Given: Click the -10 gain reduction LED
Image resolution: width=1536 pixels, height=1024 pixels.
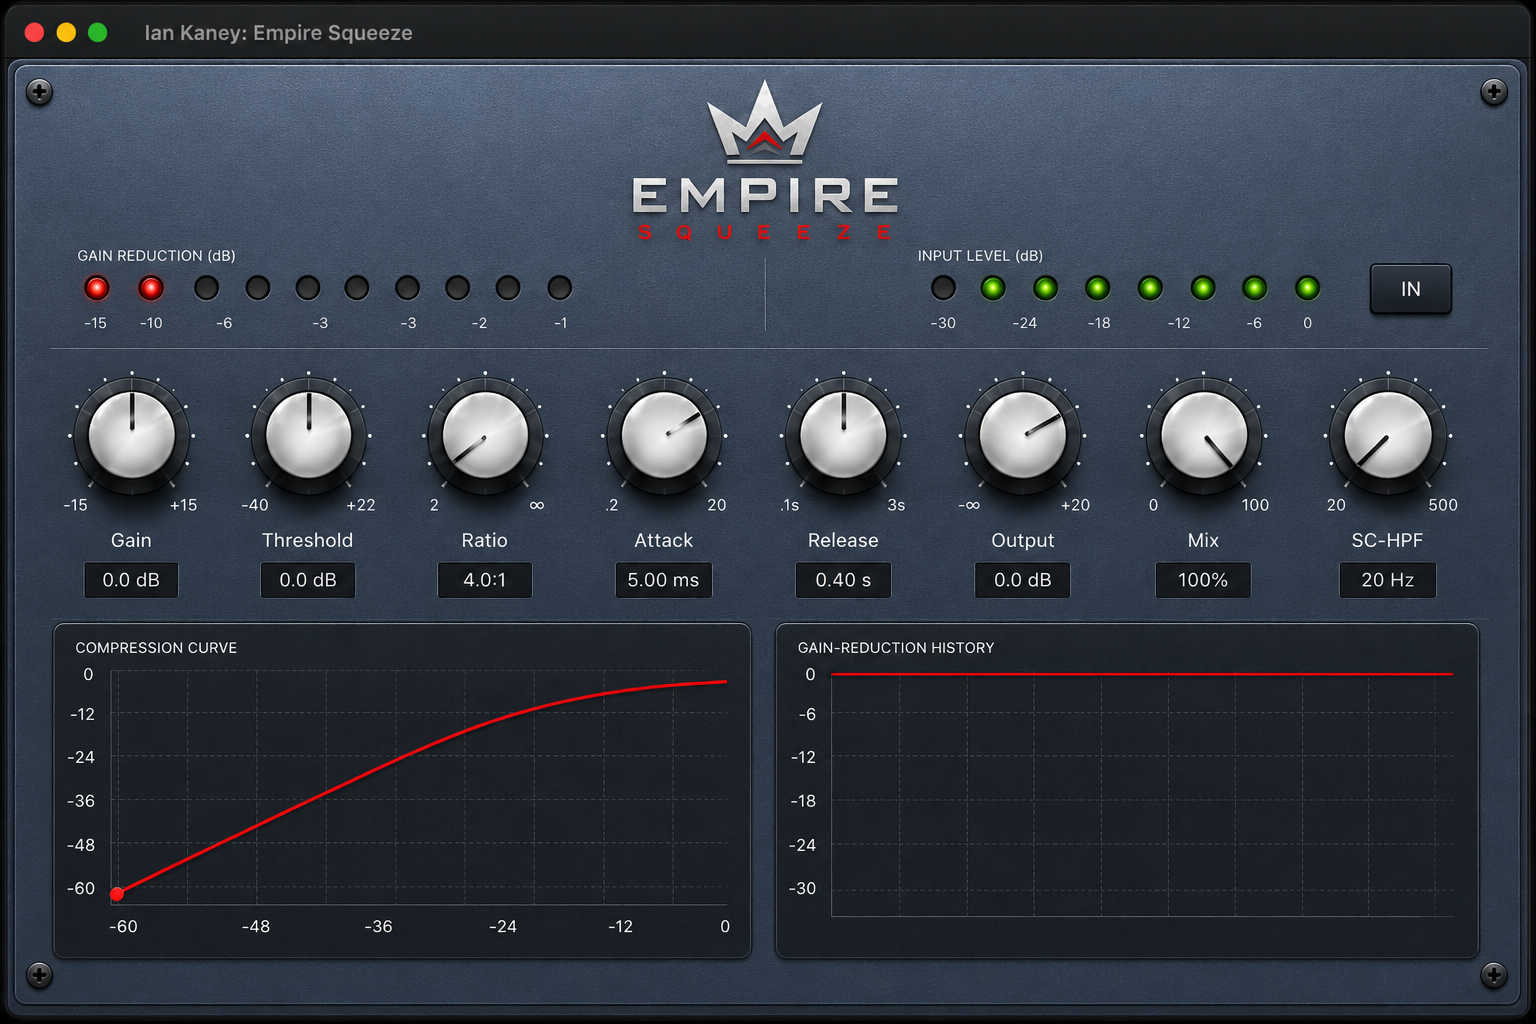Looking at the screenshot, I should pos(151,289).
